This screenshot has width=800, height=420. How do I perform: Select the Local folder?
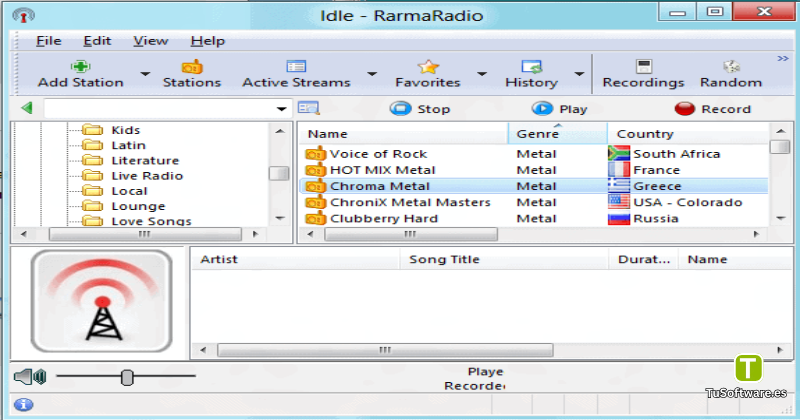coord(129,191)
